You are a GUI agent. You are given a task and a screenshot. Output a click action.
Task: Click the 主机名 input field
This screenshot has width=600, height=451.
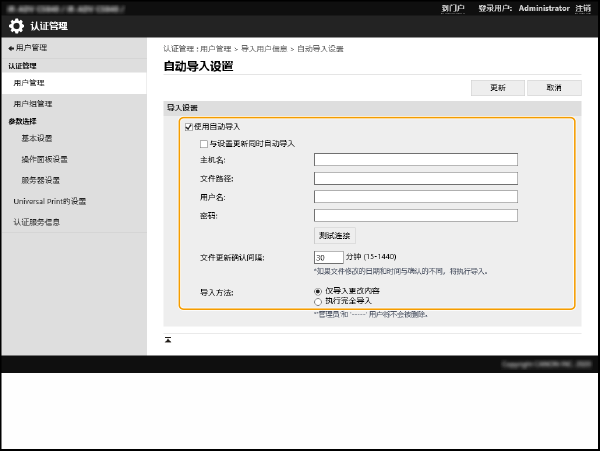pyautogui.click(x=415, y=159)
